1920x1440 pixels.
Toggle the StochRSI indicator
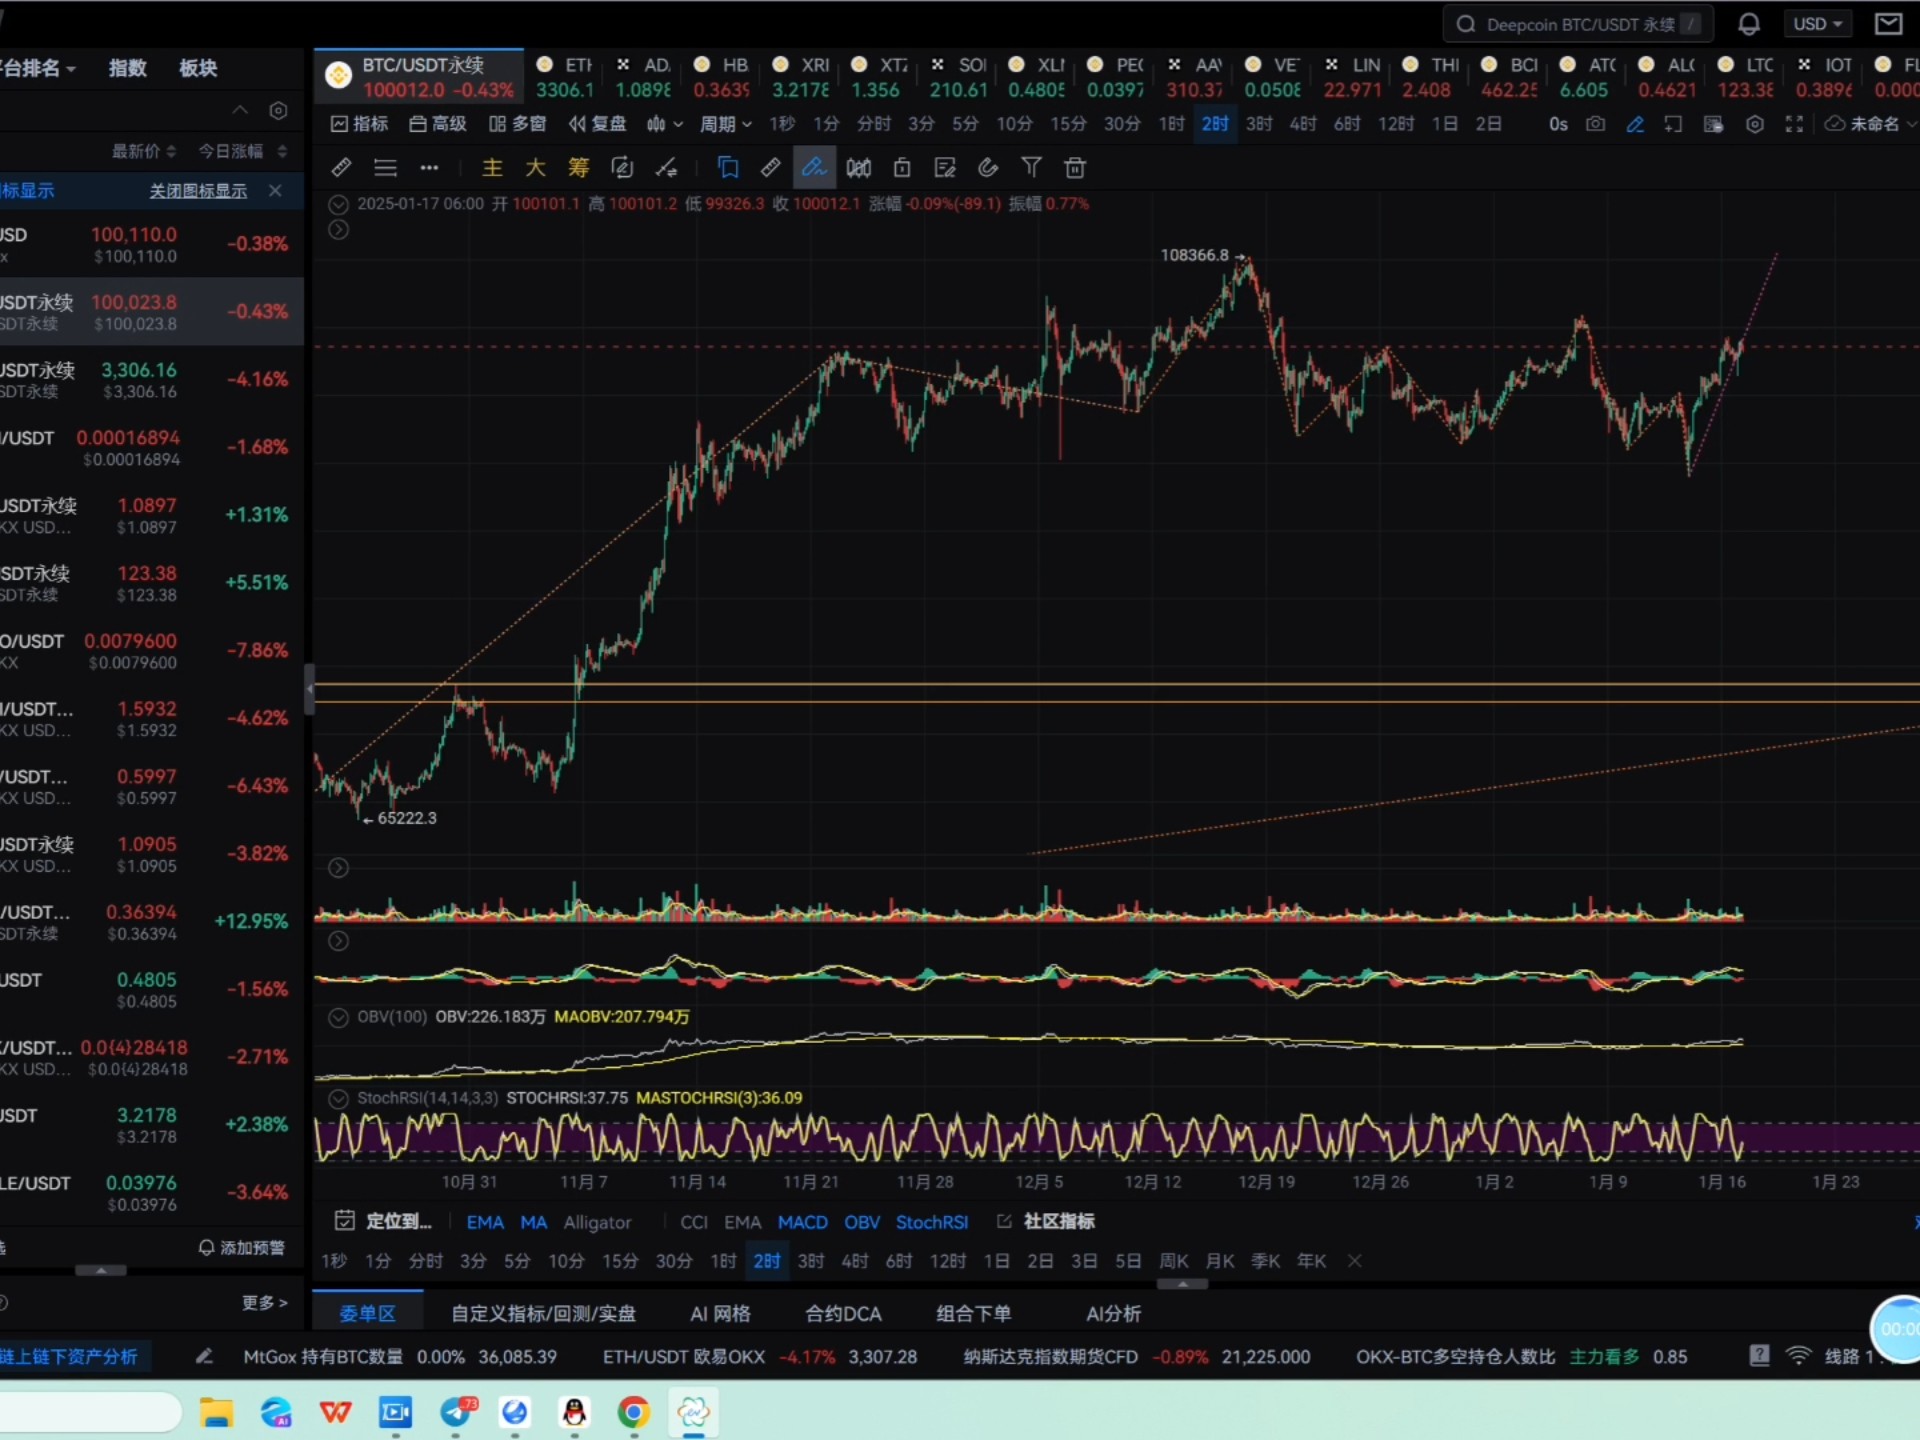(931, 1222)
